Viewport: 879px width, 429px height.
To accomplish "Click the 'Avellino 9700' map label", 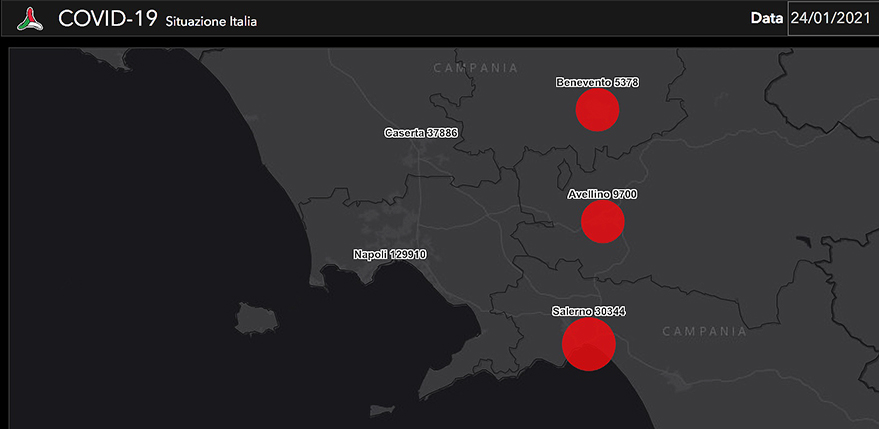I will 602,195.
